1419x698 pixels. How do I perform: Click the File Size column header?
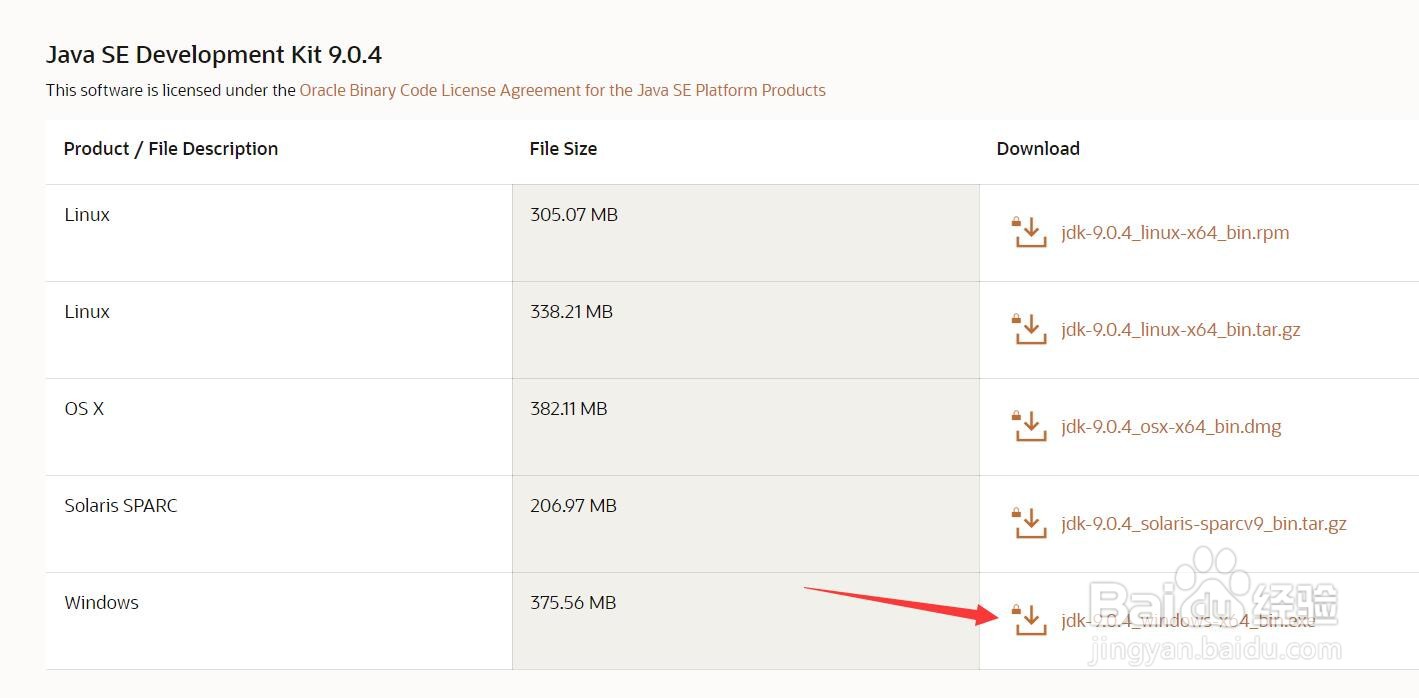563,149
